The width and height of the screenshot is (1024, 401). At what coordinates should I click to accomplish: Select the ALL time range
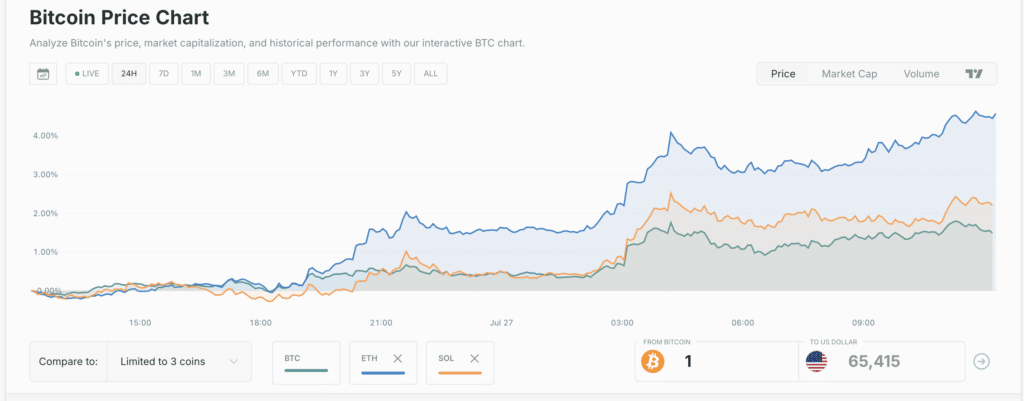point(430,74)
